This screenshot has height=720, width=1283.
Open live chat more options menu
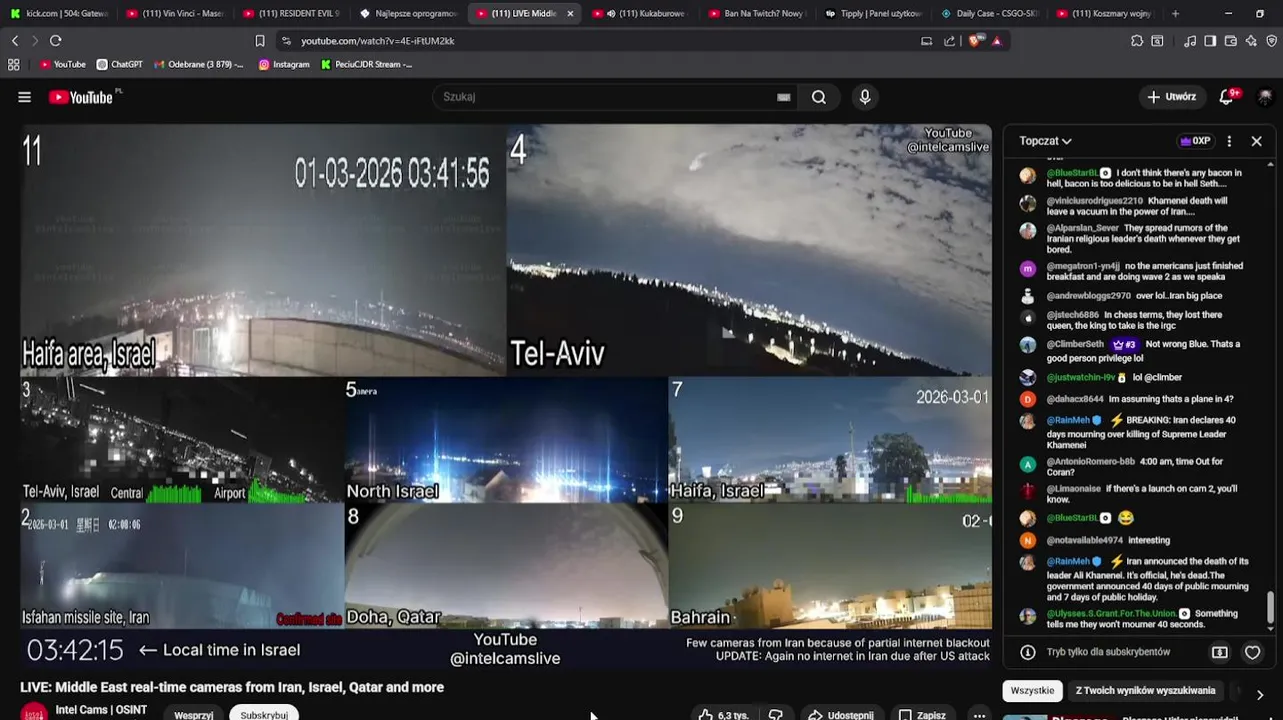(1229, 141)
